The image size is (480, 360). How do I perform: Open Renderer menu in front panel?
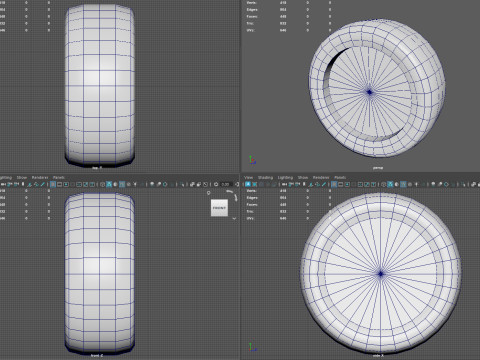click(40, 177)
